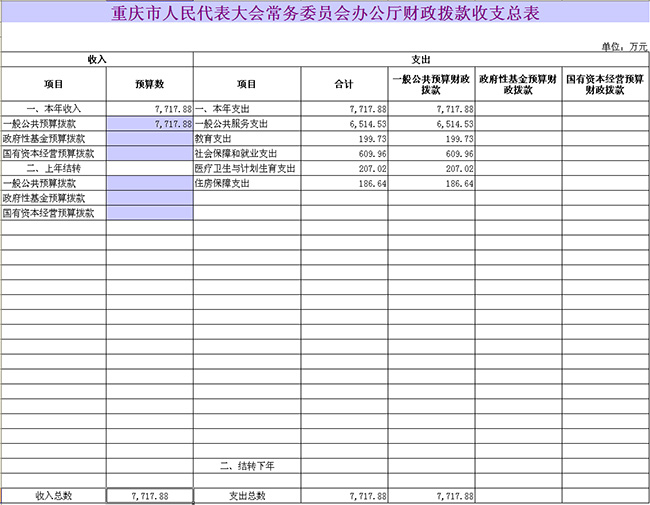
Task: Select the 支出 section header cell
Action: pos(421,60)
